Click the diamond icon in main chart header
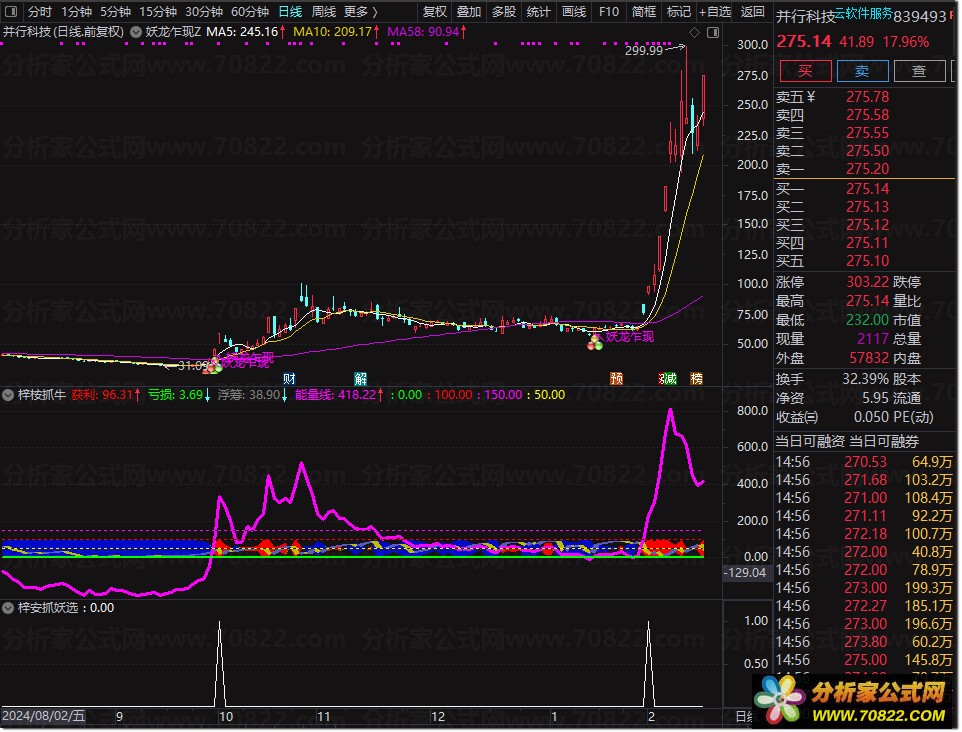Screen dimensions: 962x732 point(694,32)
